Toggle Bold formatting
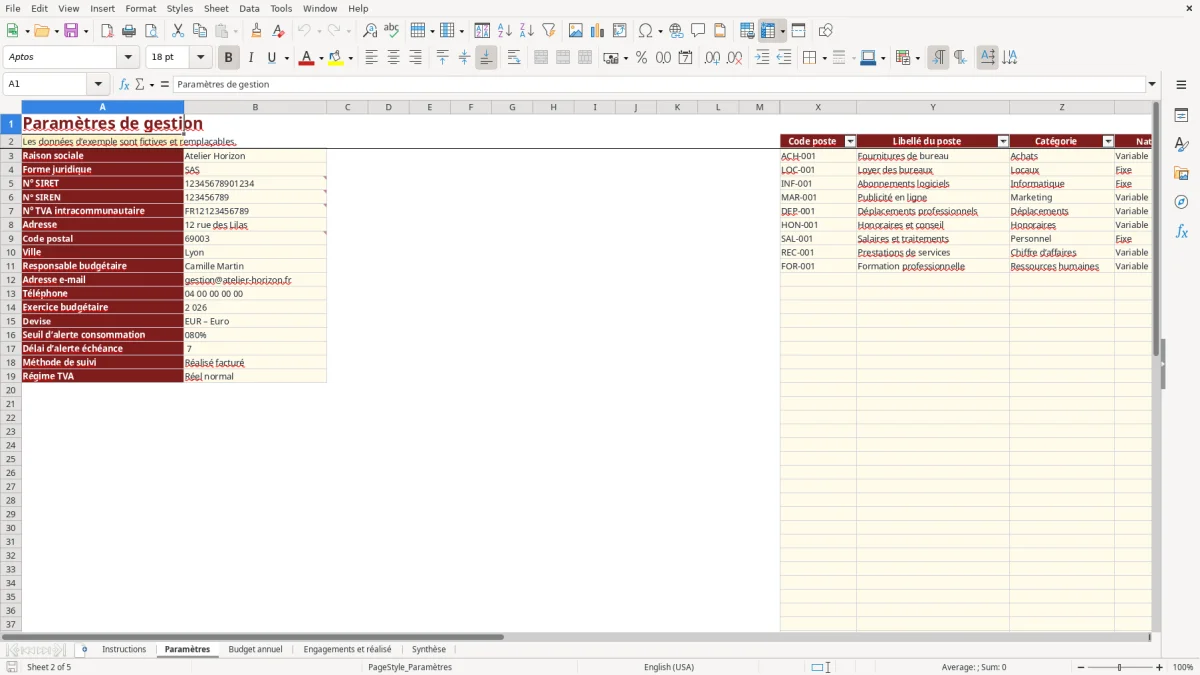 tap(229, 58)
